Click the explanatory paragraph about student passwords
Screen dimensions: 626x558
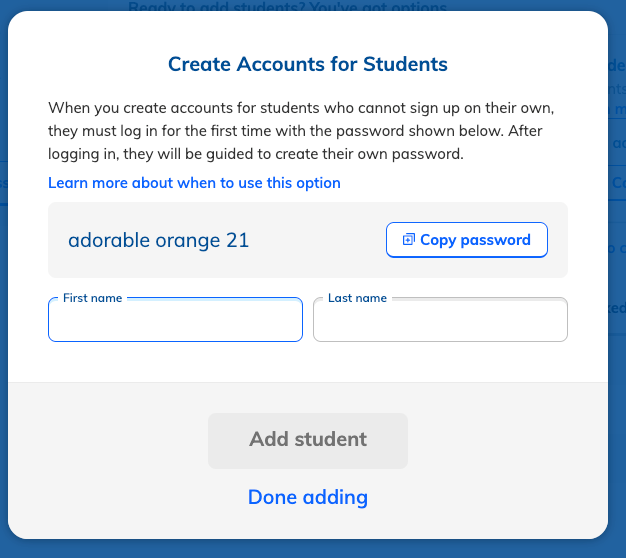coord(301,131)
